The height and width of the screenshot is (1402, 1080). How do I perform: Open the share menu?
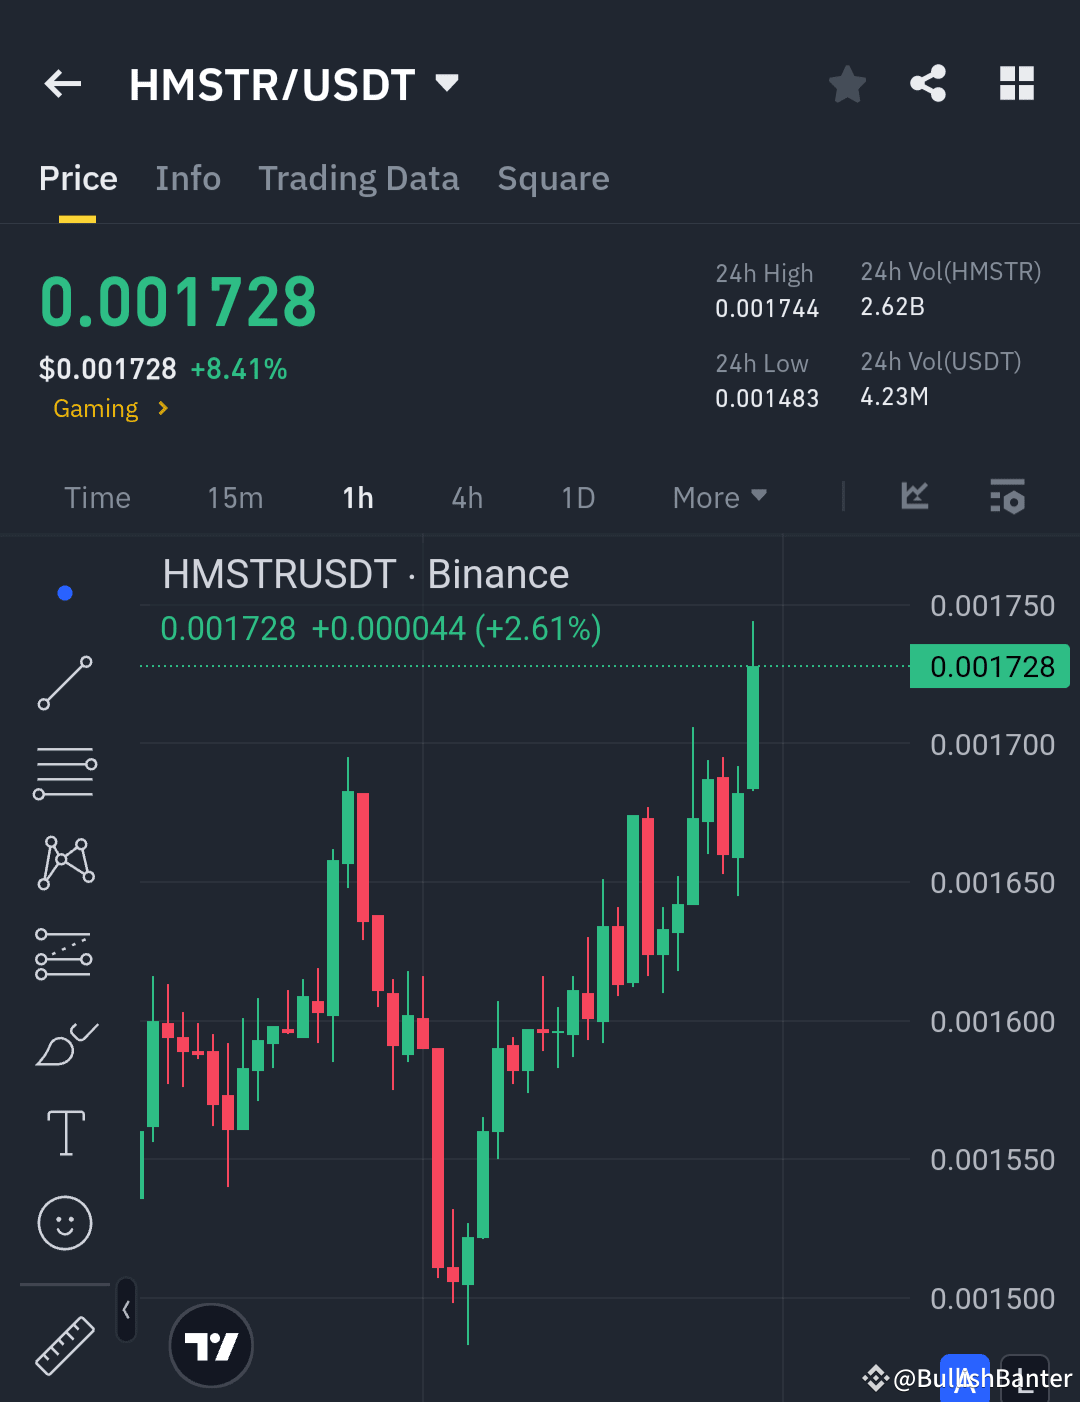(x=928, y=84)
